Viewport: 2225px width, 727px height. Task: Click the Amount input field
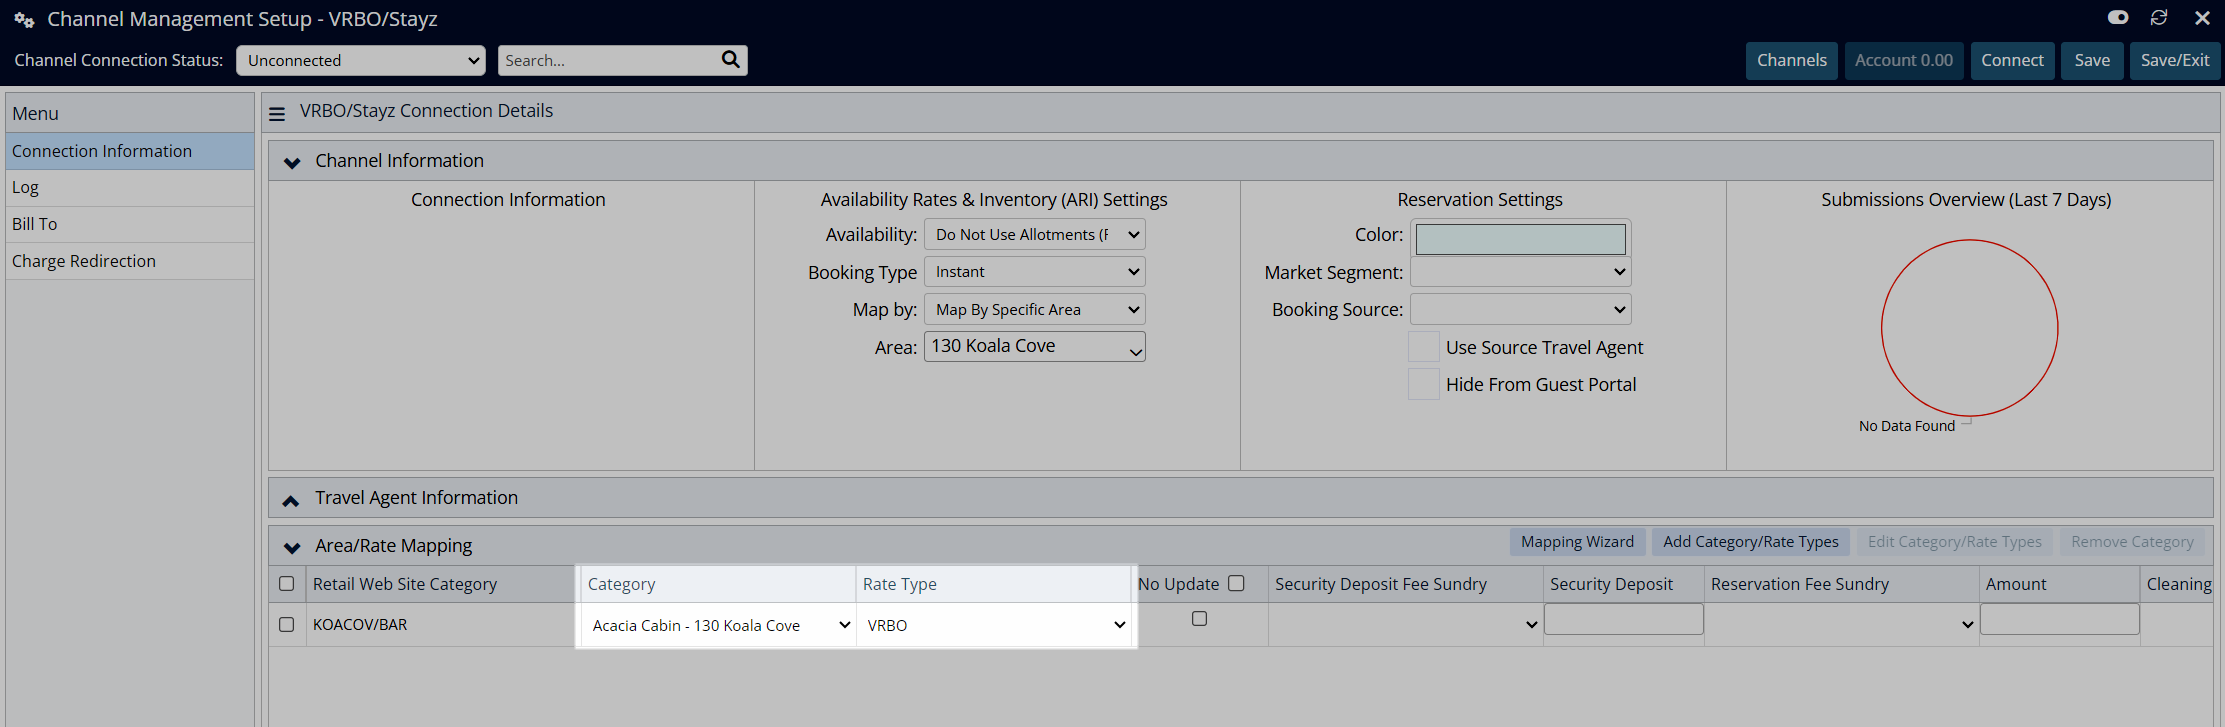(2060, 619)
